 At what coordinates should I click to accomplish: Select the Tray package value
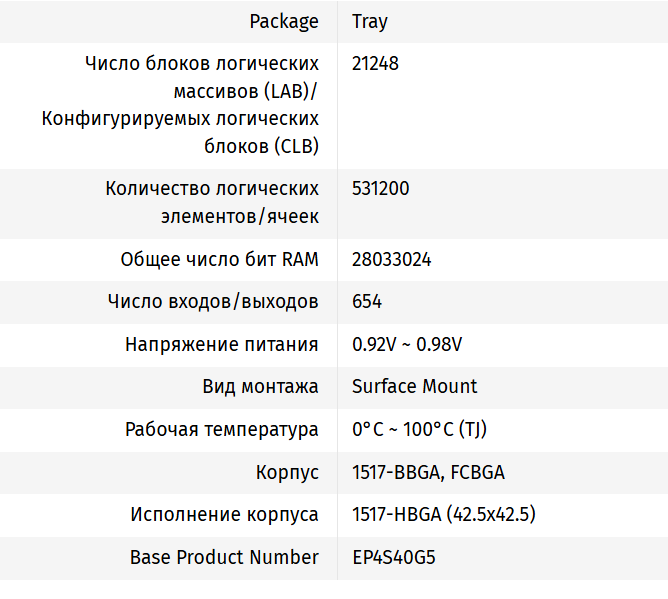[370, 21]
